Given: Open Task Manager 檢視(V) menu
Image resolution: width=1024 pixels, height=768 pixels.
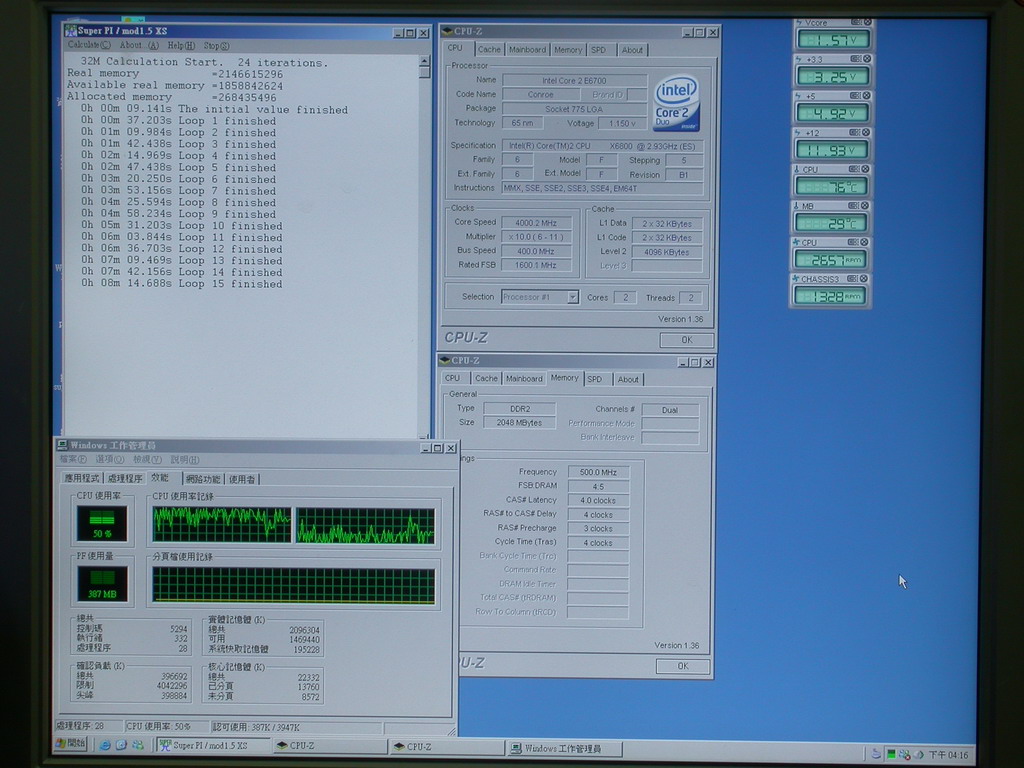Looking at the screenshot, I should click(147, 460).
